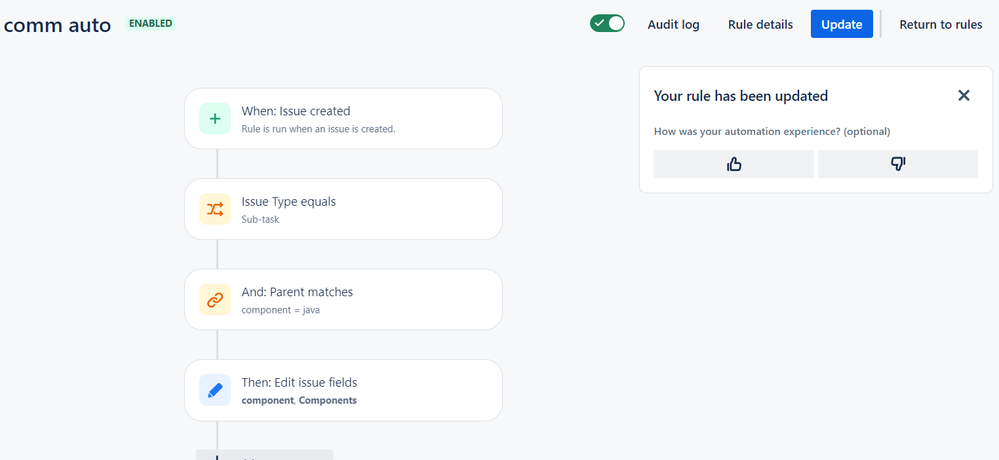Give thumbs down feedback
This screenshot has width=999, height=460.
(897, 164)
